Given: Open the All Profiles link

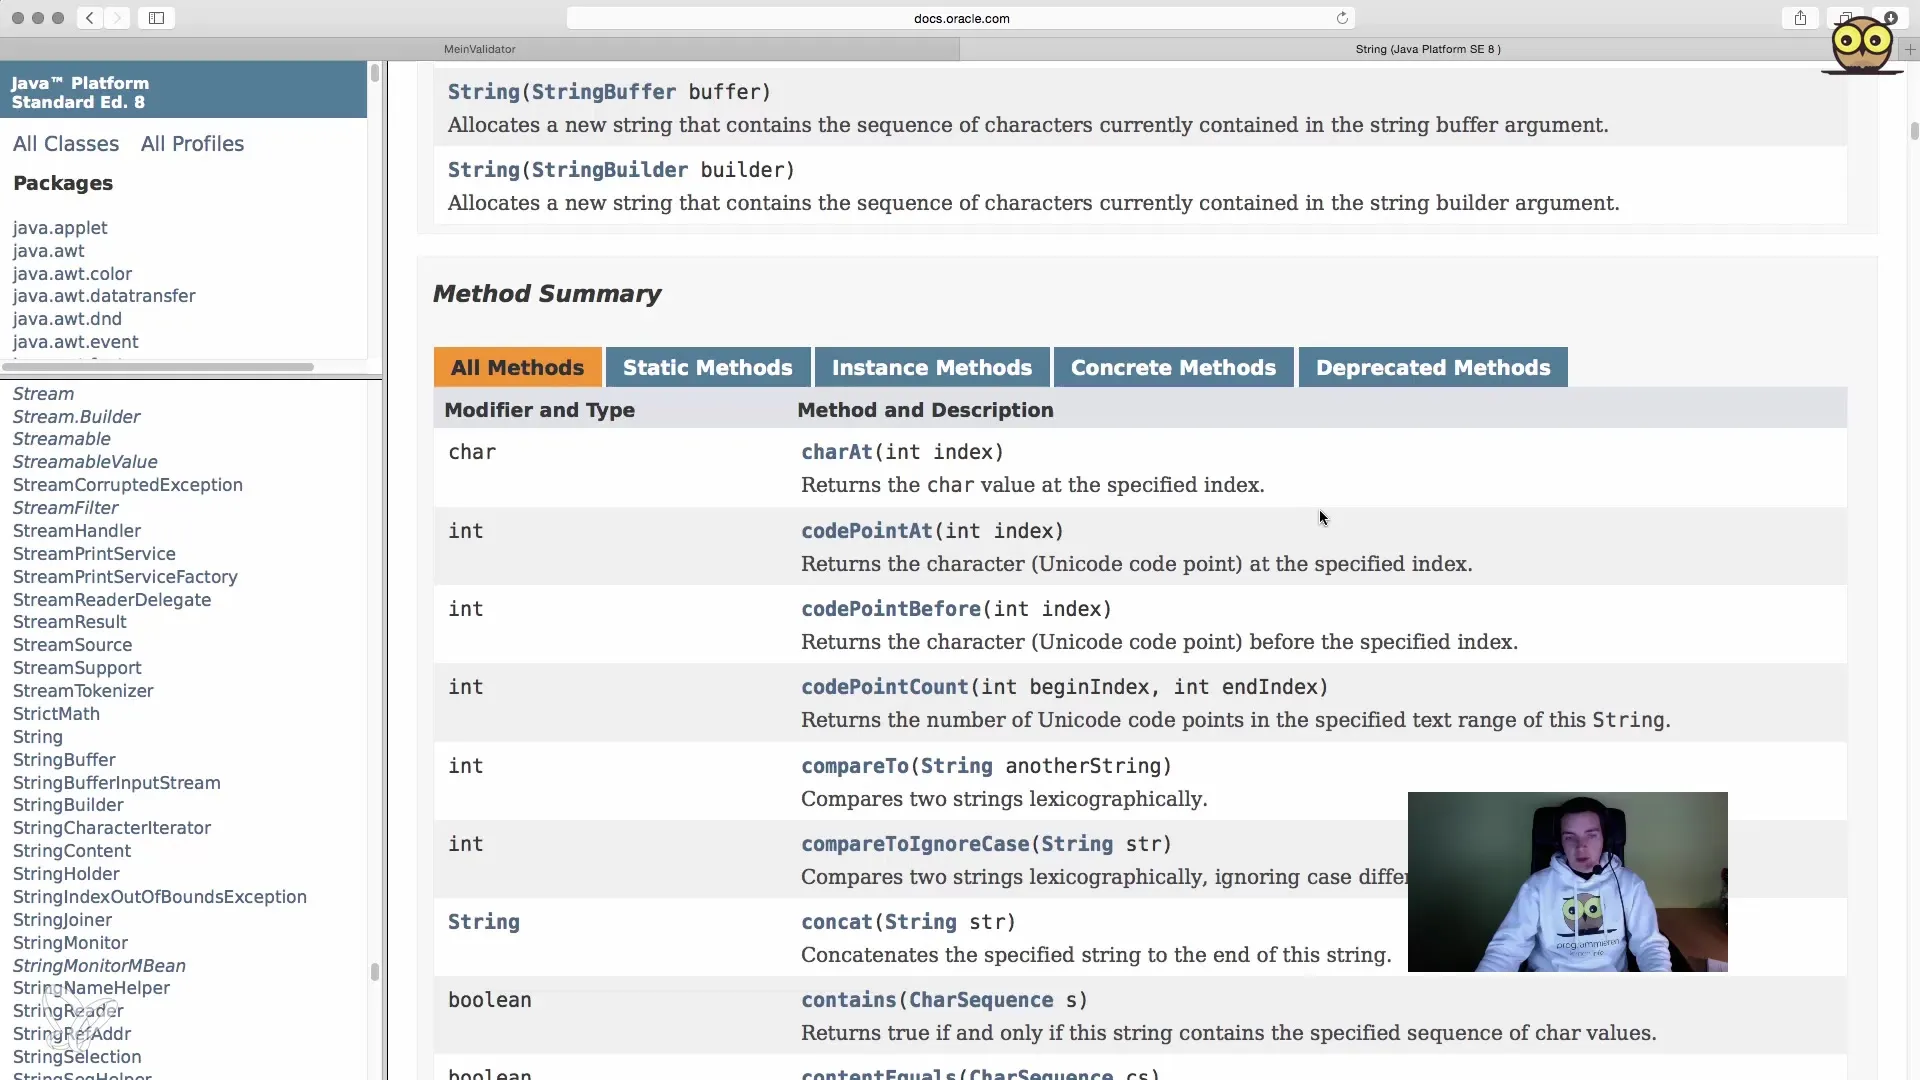Looking at the screenshot, I should click(x=192, y=144).
